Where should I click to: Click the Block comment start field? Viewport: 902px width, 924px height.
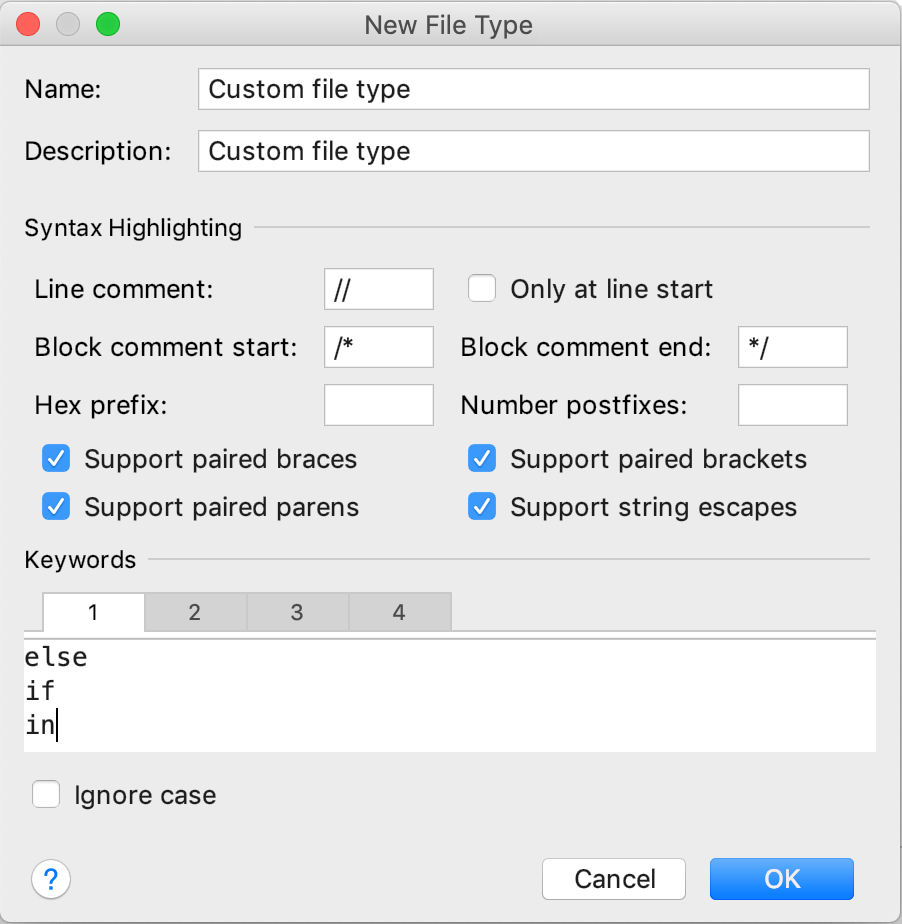[378, 346]
